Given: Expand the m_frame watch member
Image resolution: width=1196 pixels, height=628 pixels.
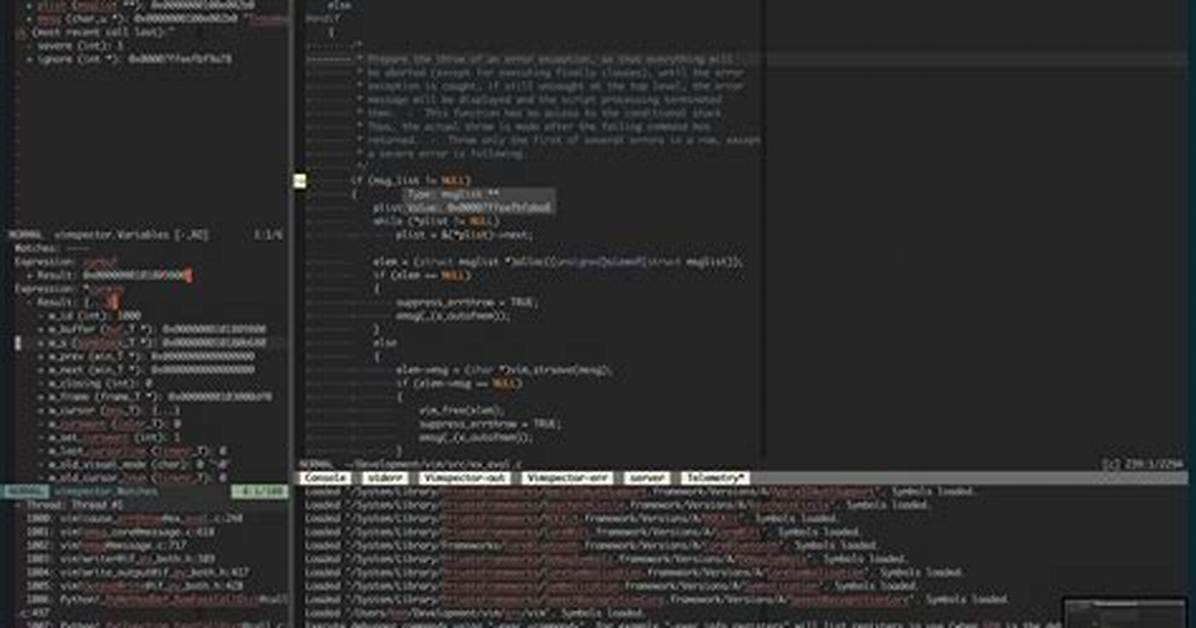Looking at the screenshot, I should [42, 398].
